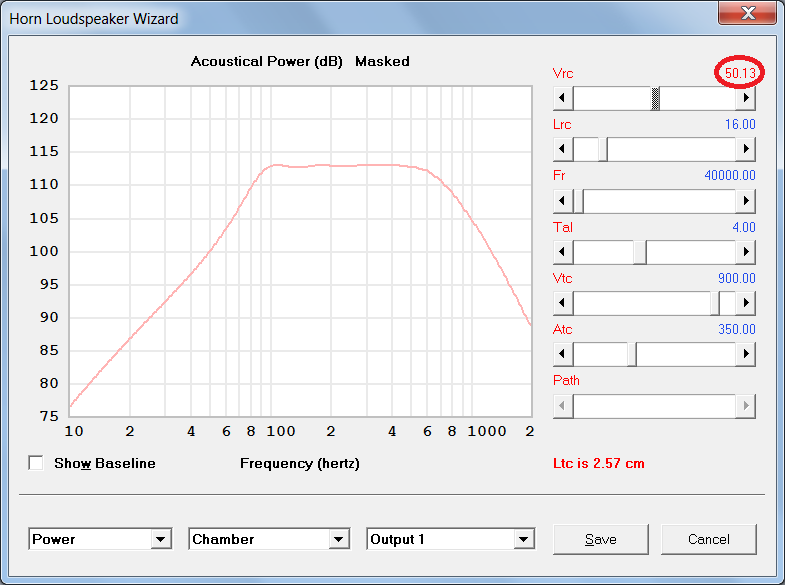
Task: Decrease Vrc with its left arrow
Action: coord(563,98)
